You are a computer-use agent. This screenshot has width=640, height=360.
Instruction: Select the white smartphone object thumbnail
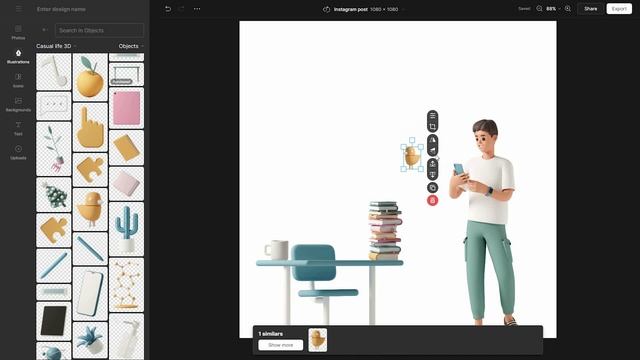[90, 293]
